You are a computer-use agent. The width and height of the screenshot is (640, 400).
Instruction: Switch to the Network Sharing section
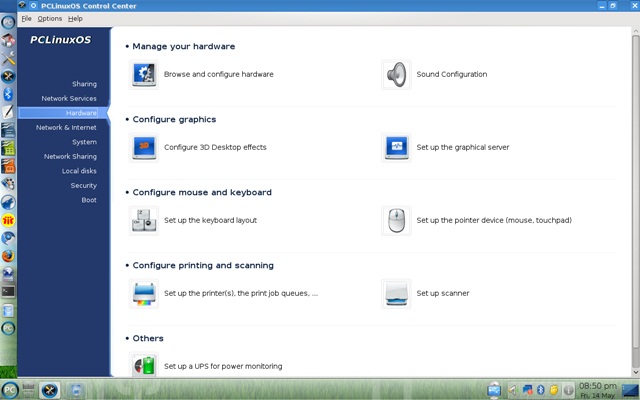70,156
